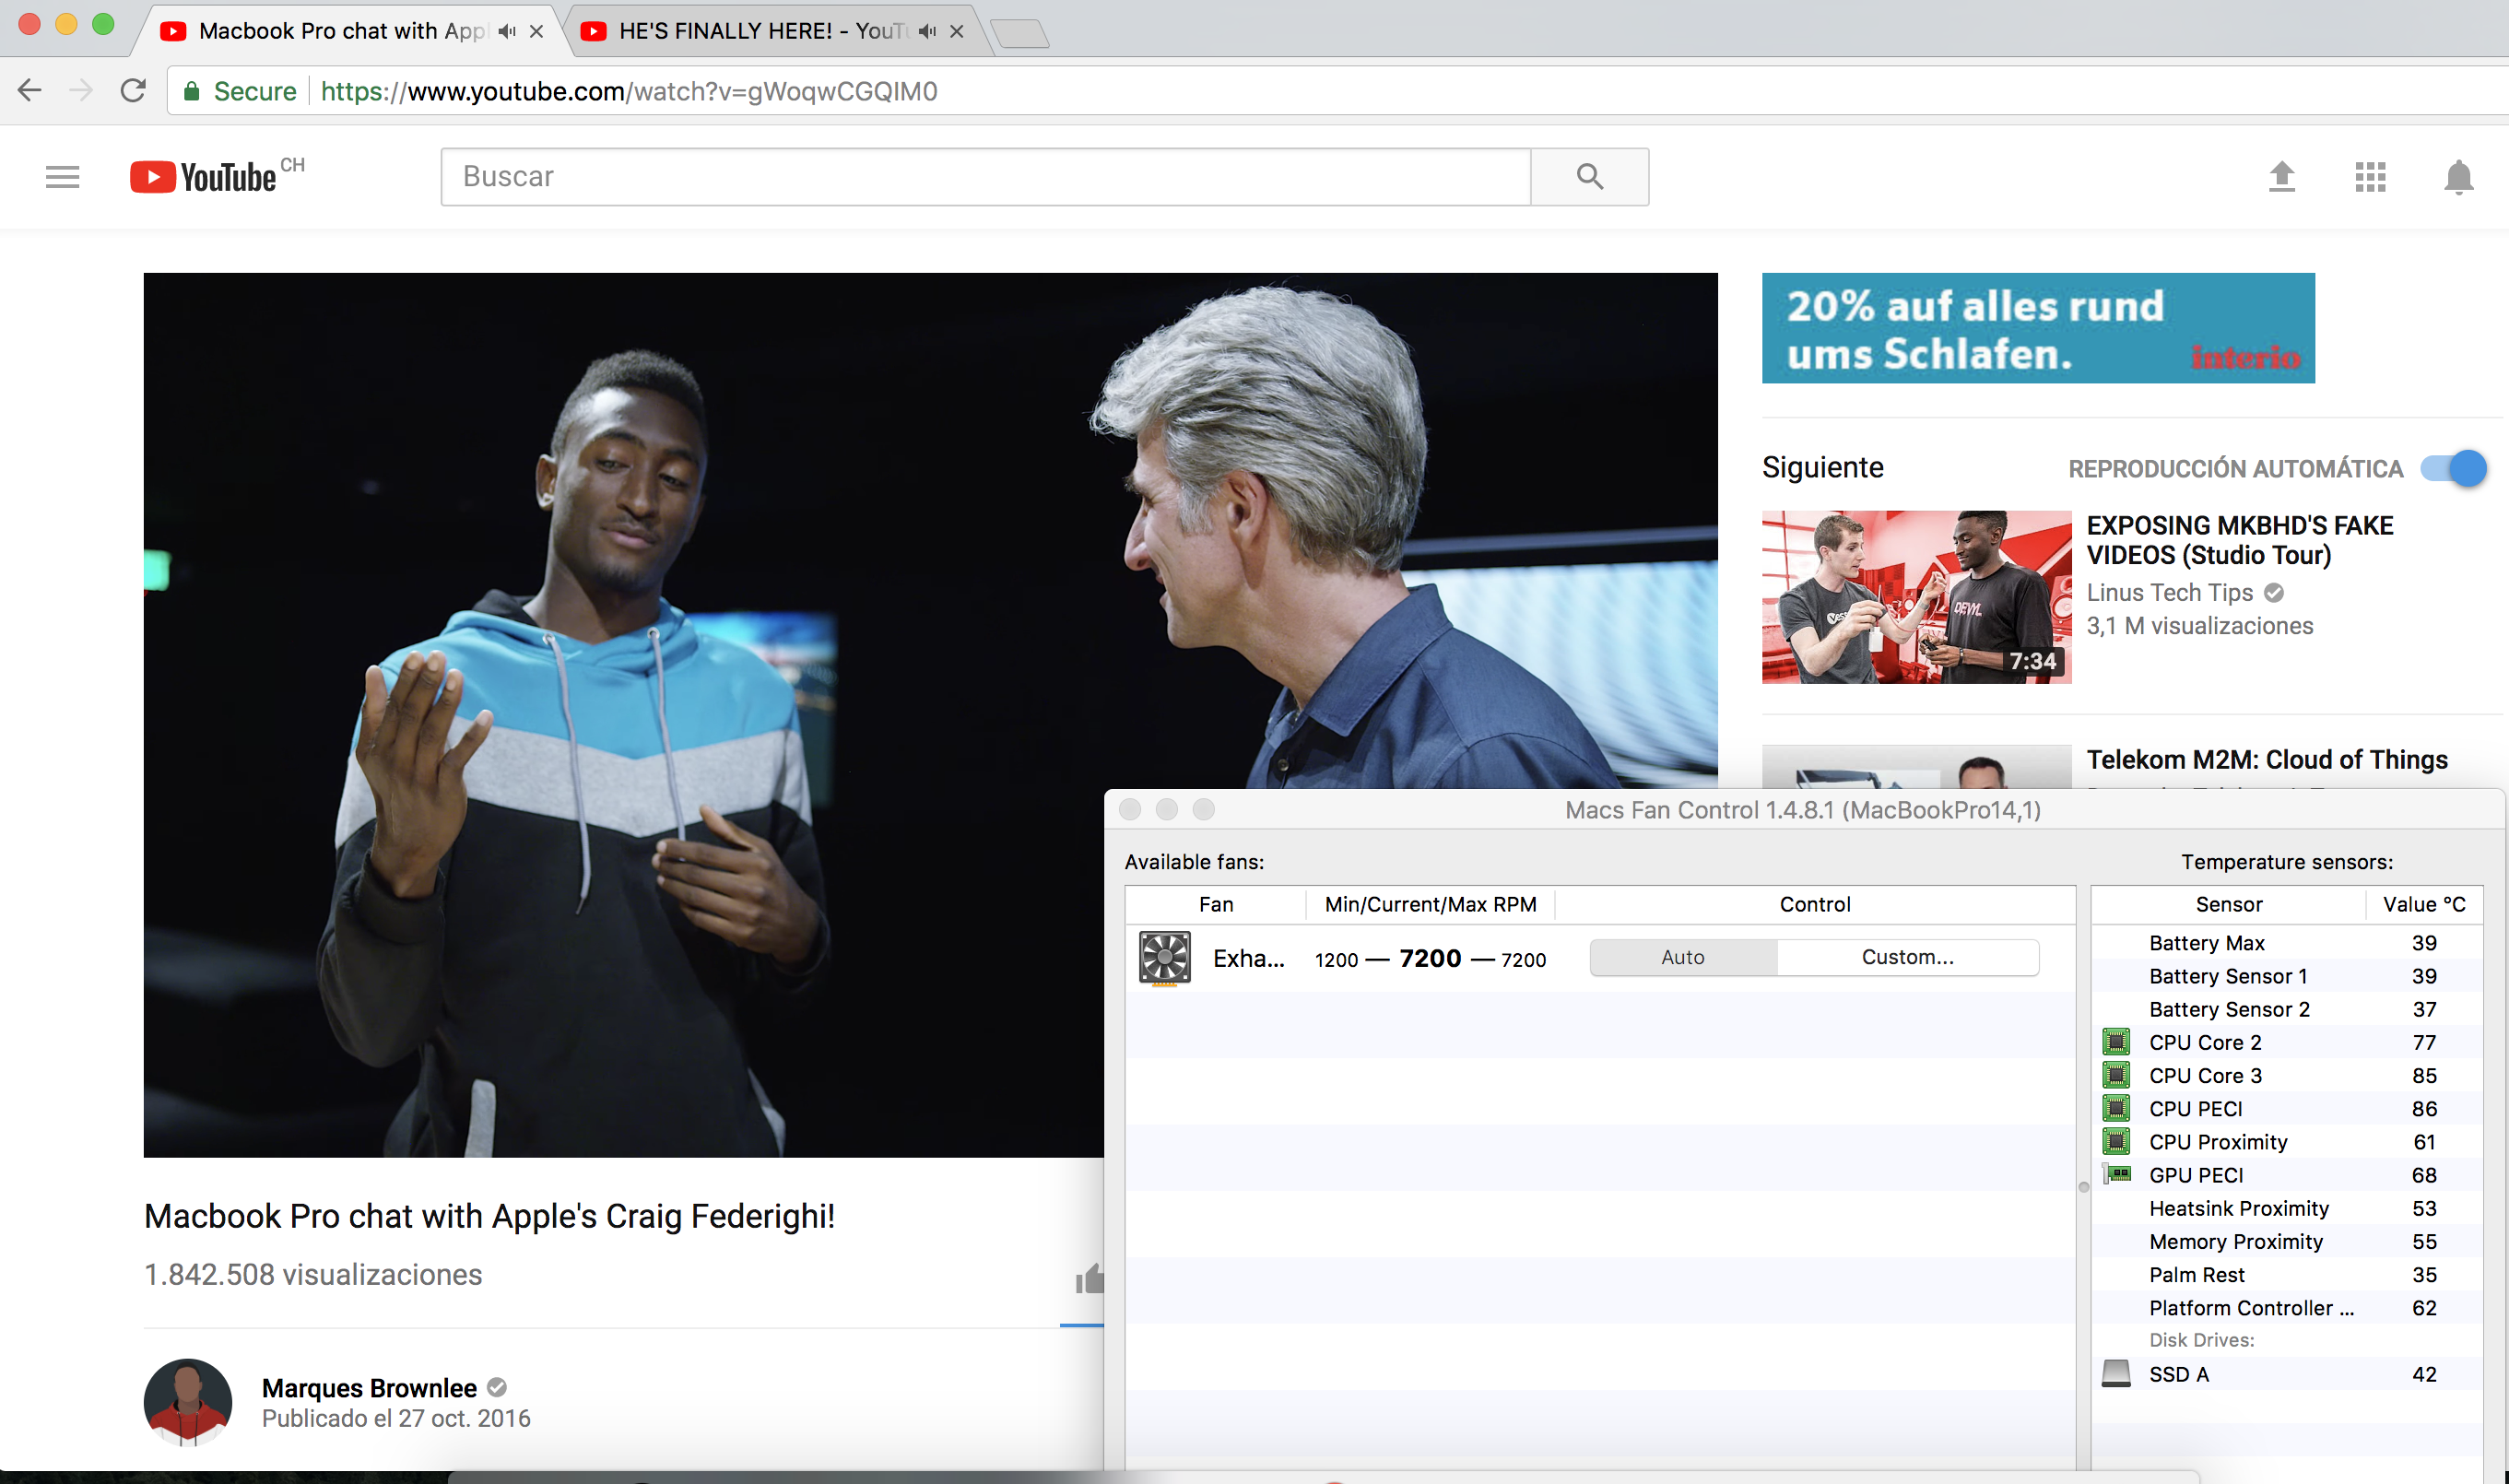Select the Battery Max sensor row
This screenshot has height=1484, width=2509.
[2286, 942]
